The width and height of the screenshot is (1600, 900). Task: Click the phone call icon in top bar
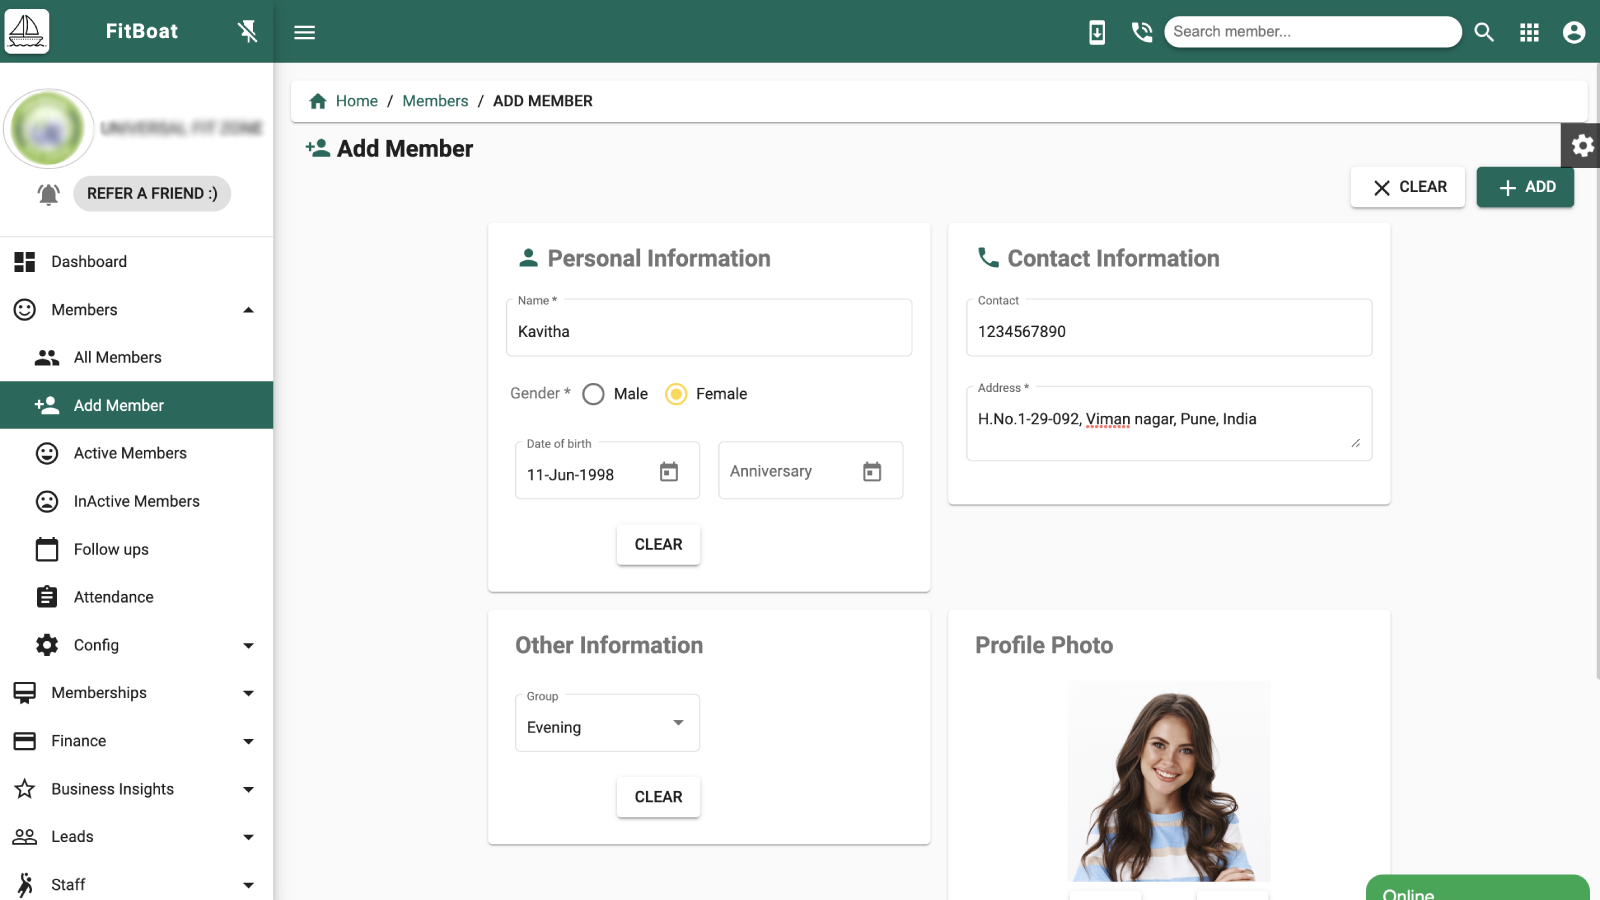point(1141,31)
